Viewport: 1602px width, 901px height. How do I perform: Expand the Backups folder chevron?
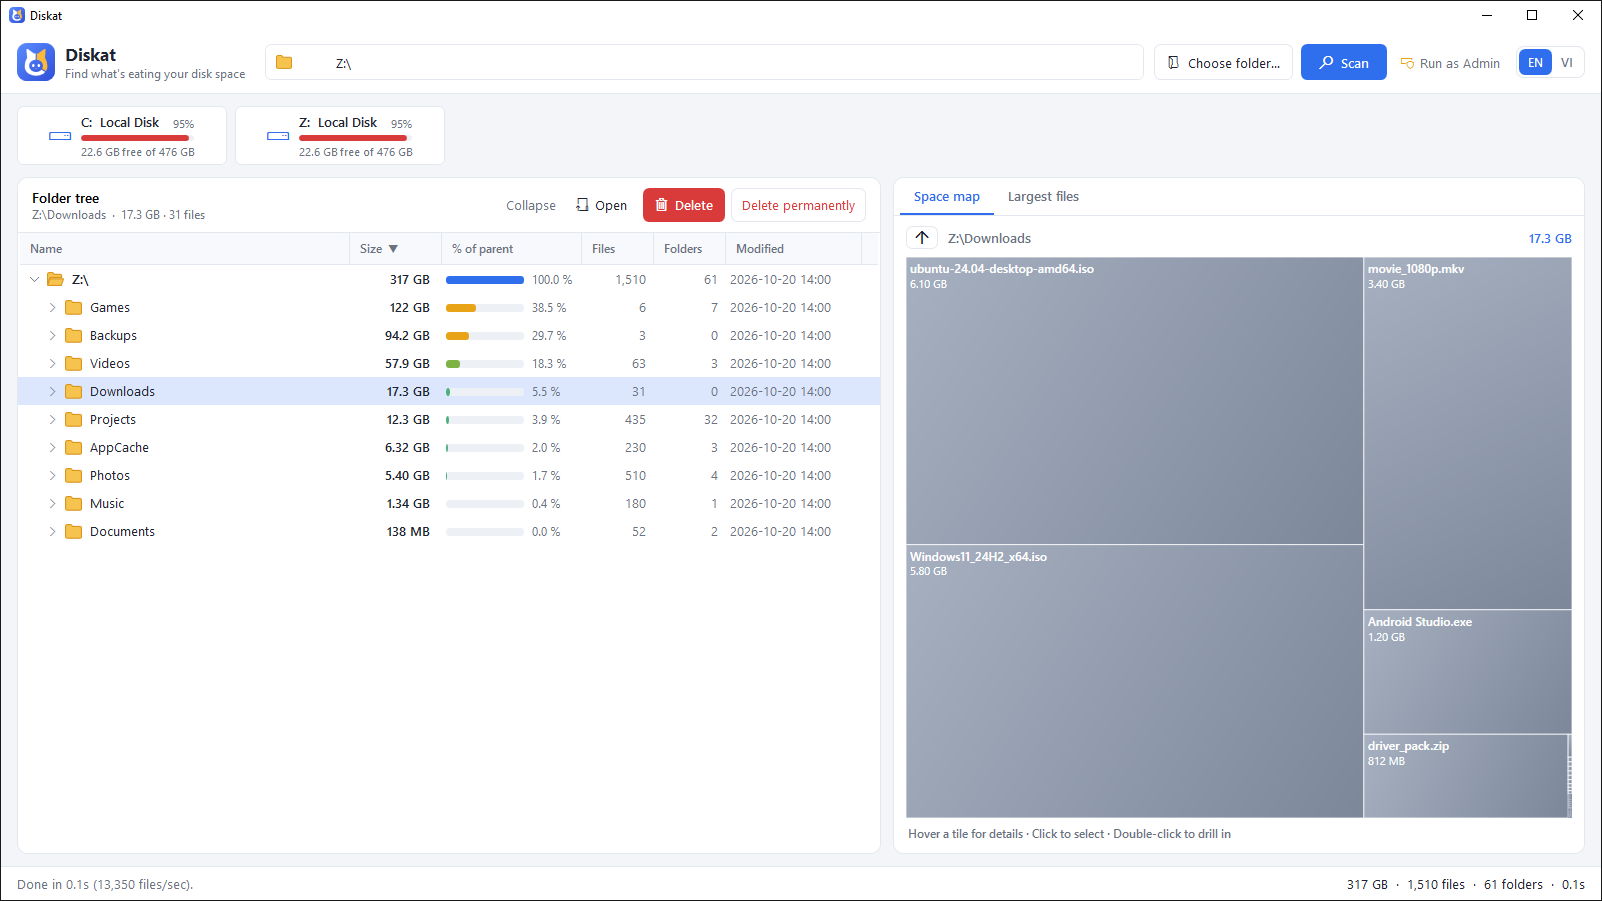click(52, 335)
